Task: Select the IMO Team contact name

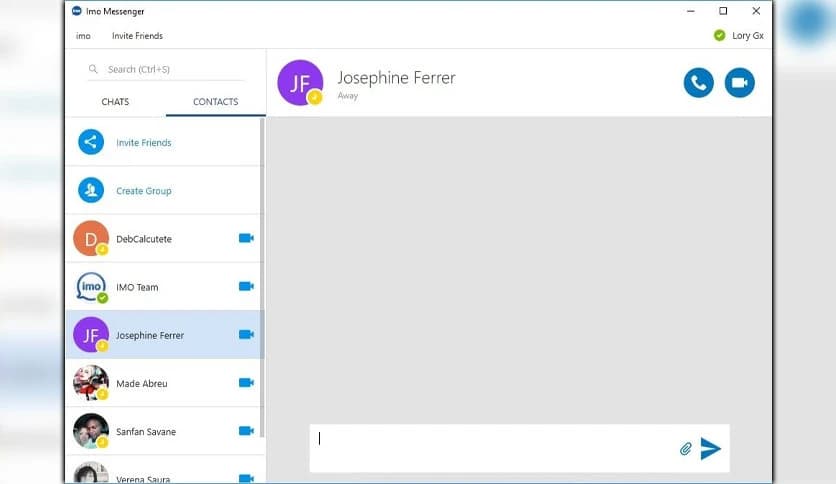Action: pos(137,287)
